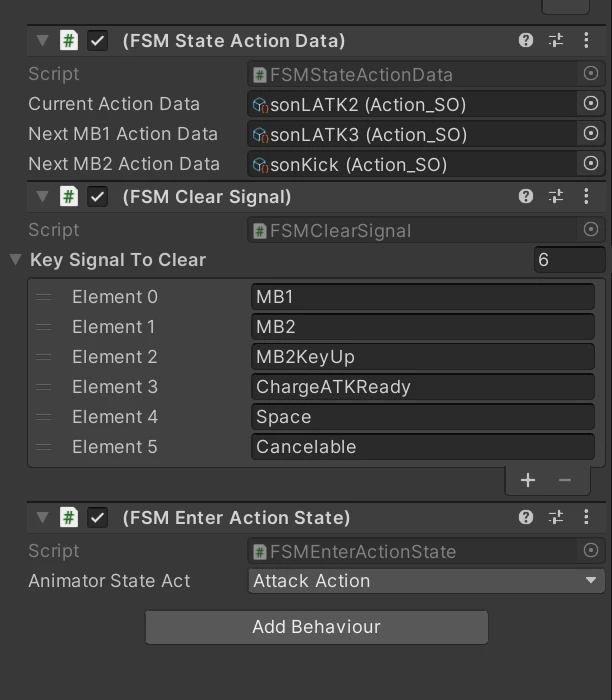Open more options for FSM State Action Data
This screenshot has height=700, width=612.
[x=586, y=41]
